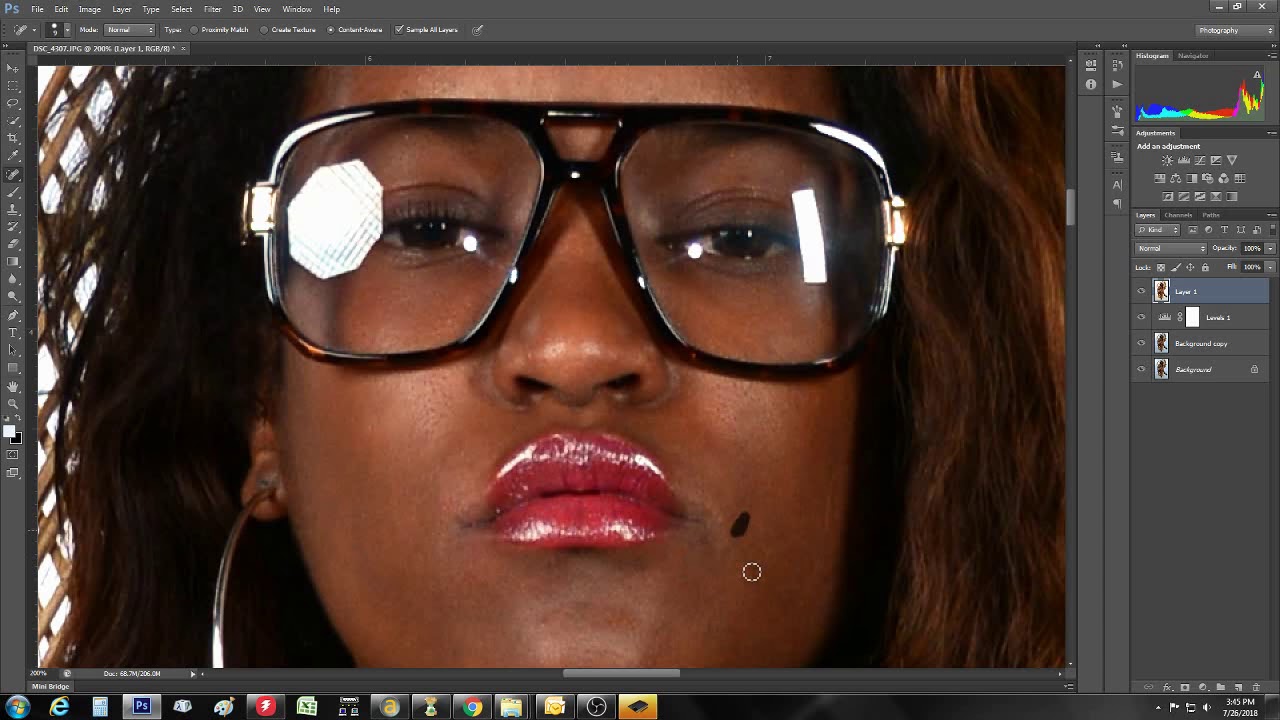The image size is (1280, 720).
Task: Click the horizontal canvas scrollbar
Action: [x=621, y=673]
